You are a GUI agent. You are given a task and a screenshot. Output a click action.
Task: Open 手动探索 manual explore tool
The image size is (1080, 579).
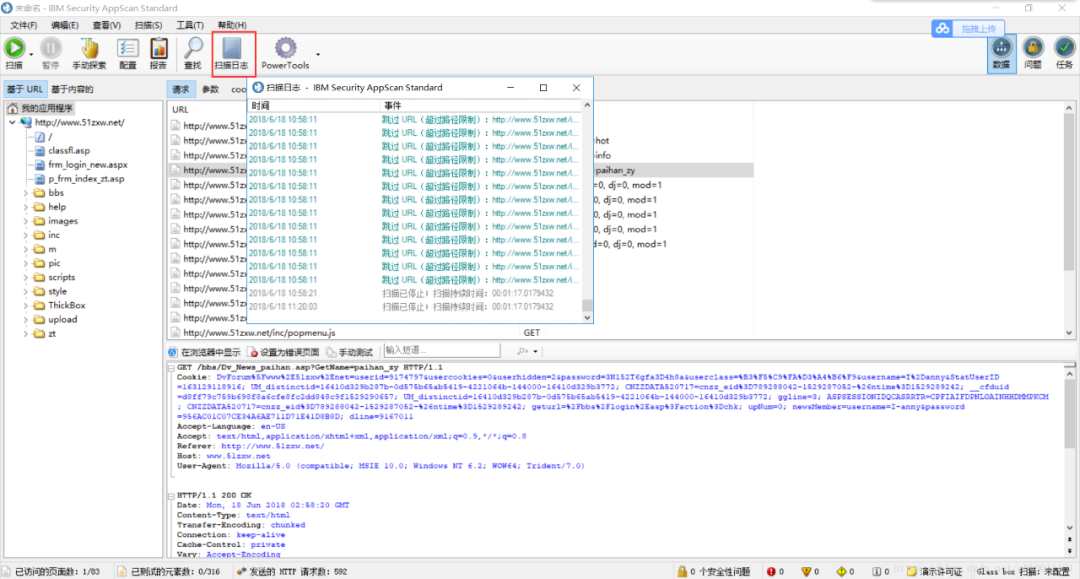tap(89, 54)
